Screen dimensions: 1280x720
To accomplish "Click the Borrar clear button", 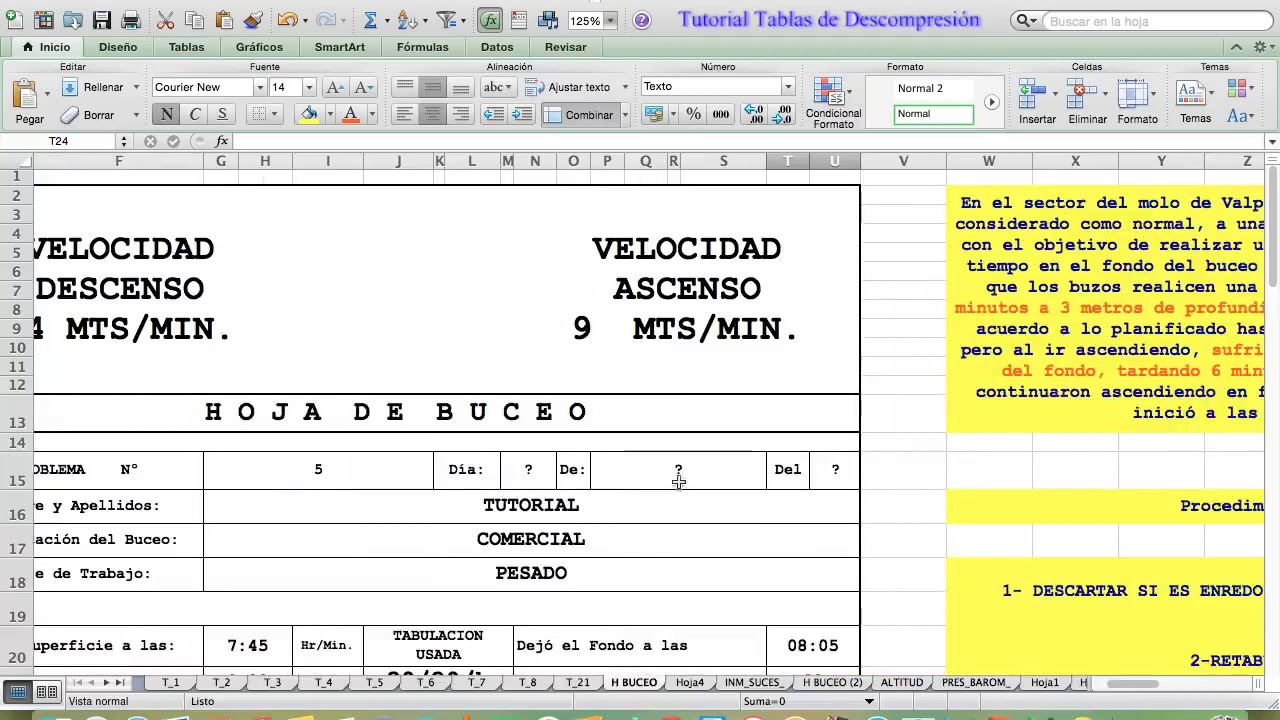I will 88,115.
